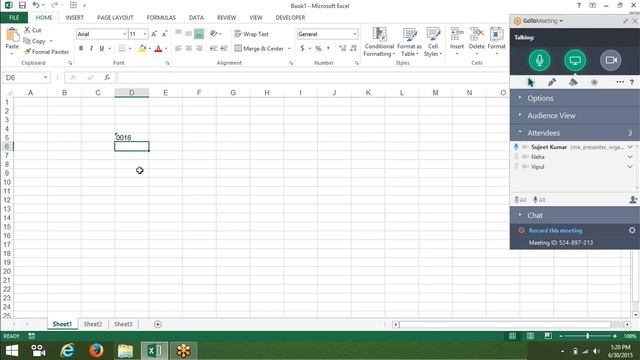Select the Sheet2 worksheet tab
This screenshot has width=640, height=360.
click(x=93, y=324)
